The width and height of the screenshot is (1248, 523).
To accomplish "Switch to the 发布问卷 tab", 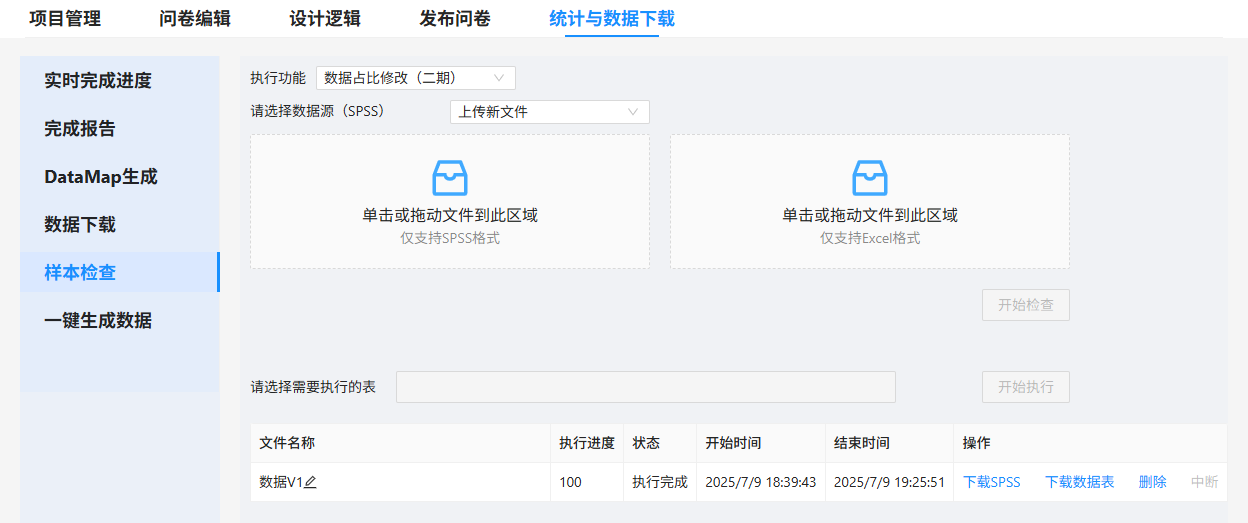I will tap(455, 19).
